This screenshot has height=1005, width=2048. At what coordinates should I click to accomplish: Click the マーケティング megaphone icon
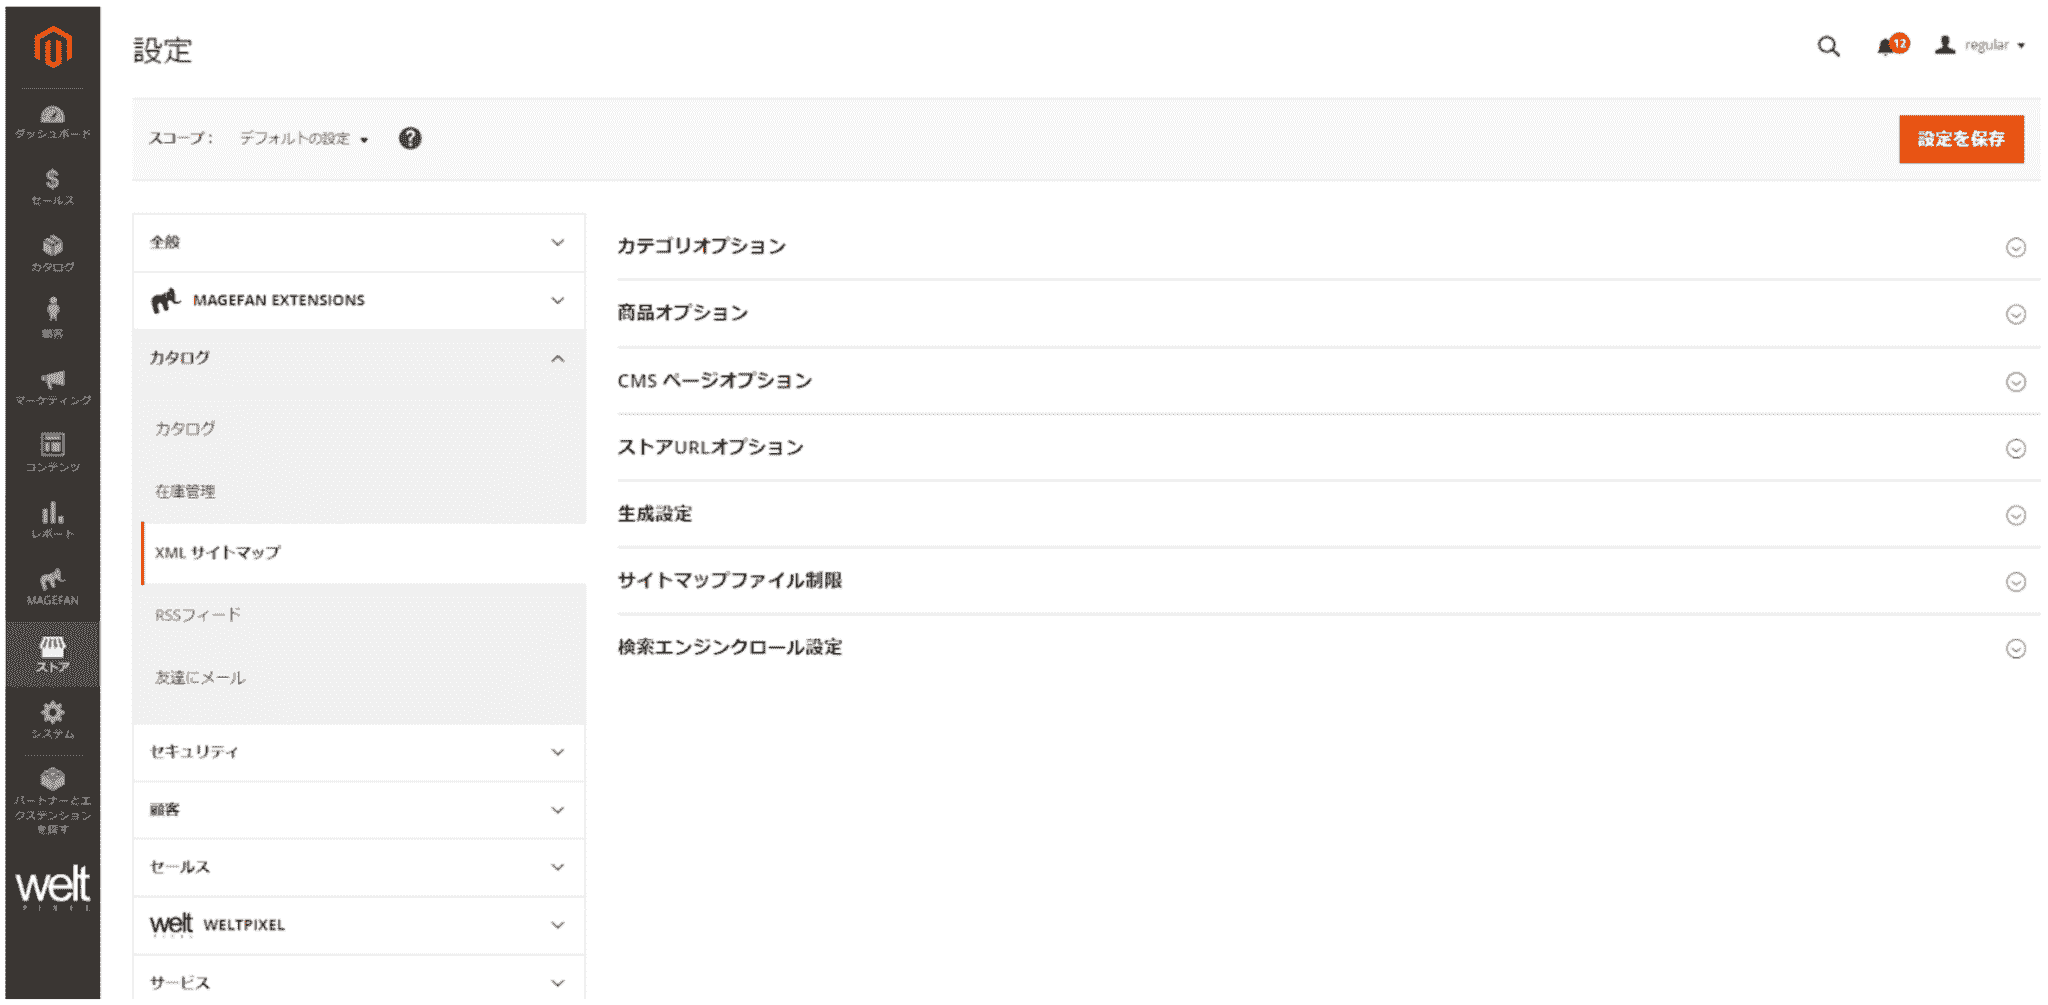(53, 383)
